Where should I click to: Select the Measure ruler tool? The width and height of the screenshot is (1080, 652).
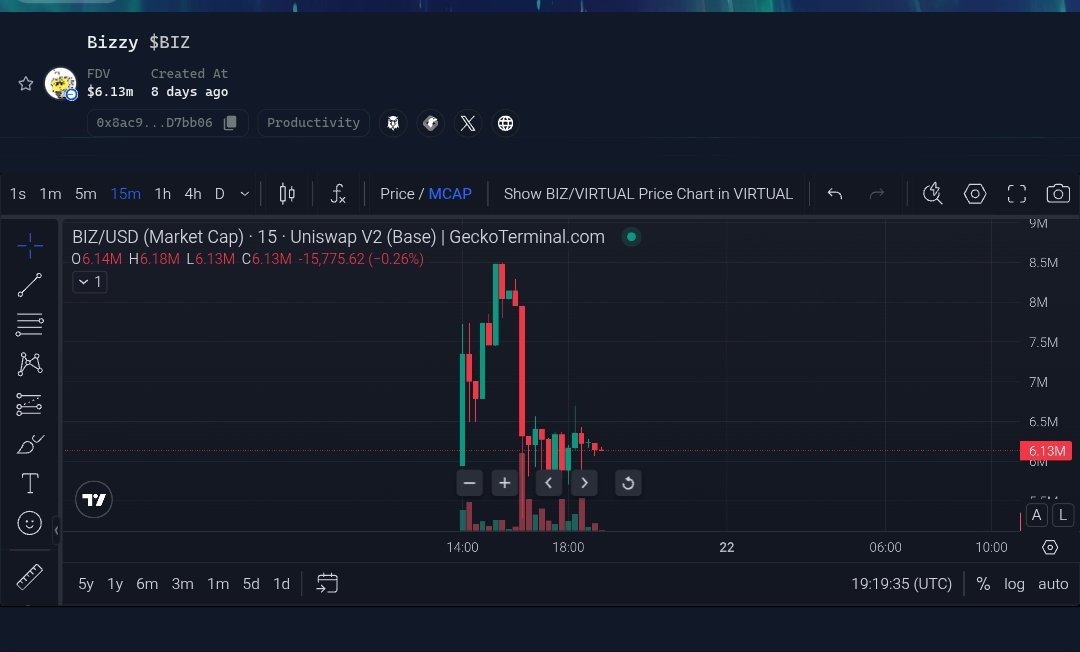[x=30, y=577]
